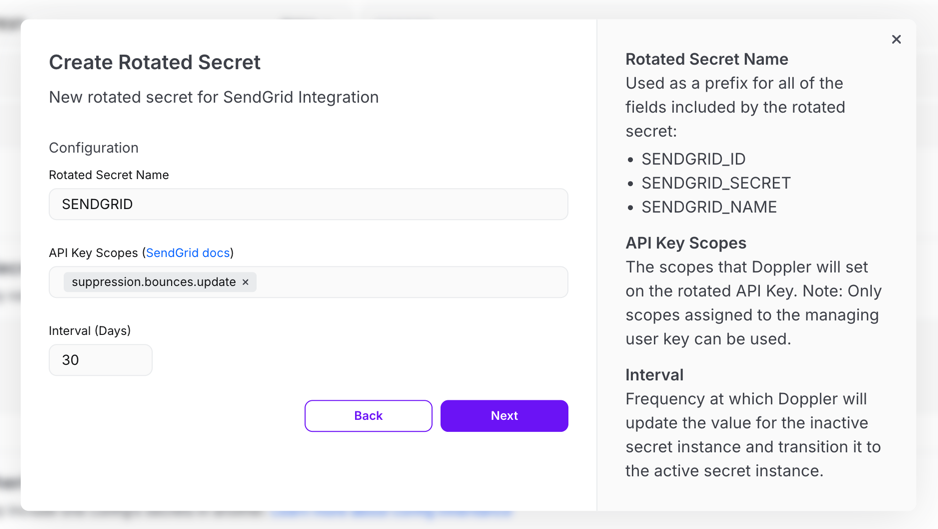The width and height of the screenshot is (938, 529).
Task: Click the Configuration section heading
Action: pos(94,148)
